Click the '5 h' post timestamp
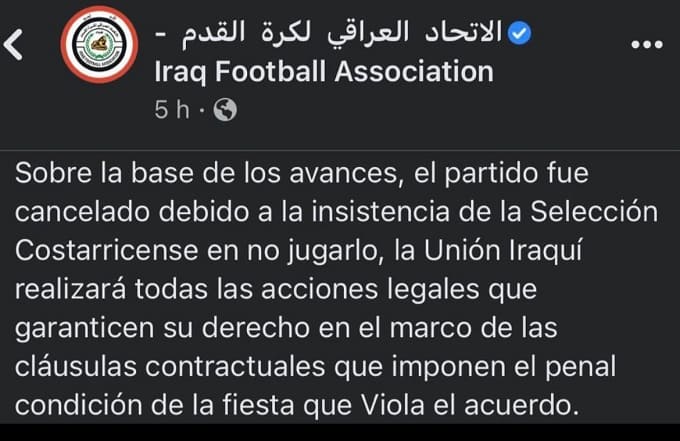680x441 pixels. [172, 110]
